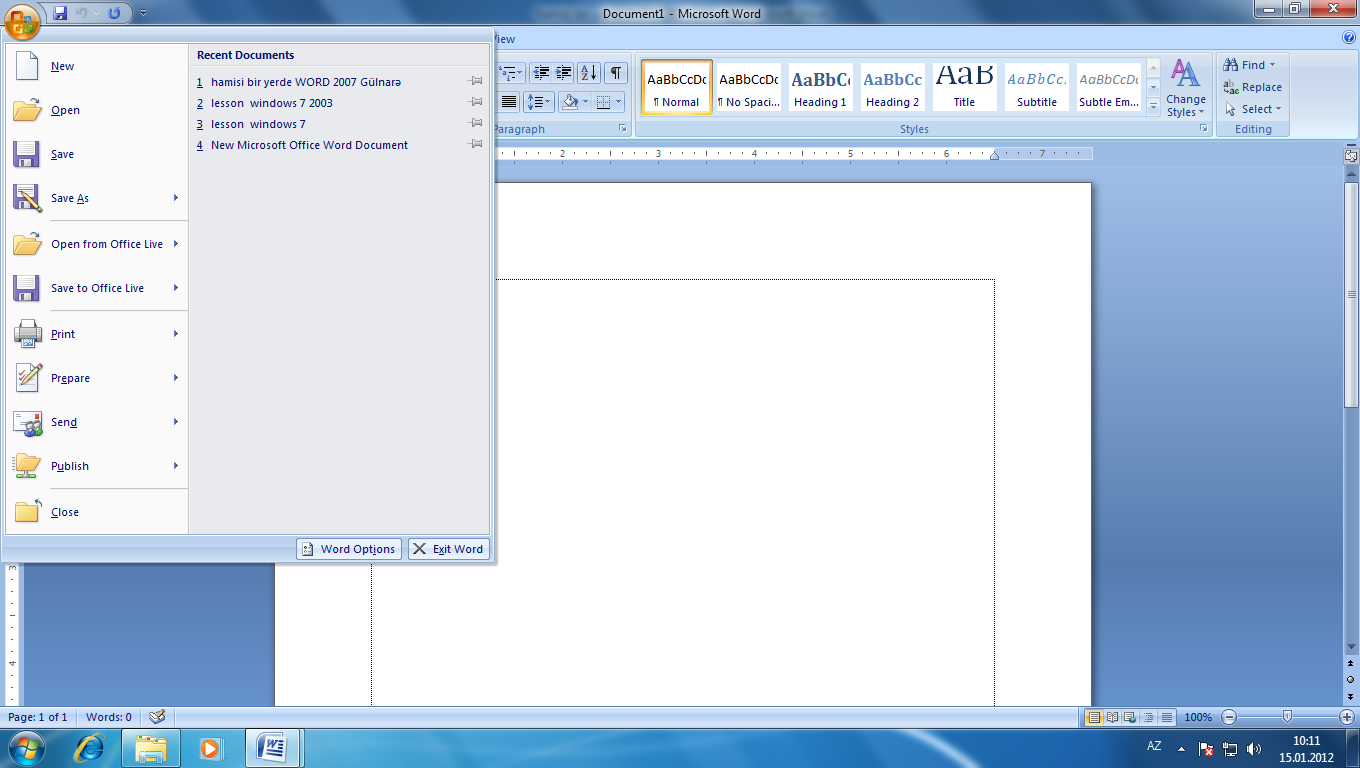Click the zoom slider handle
The height and width of the screenshot is (768, 1360).
tap(1287, 716)
